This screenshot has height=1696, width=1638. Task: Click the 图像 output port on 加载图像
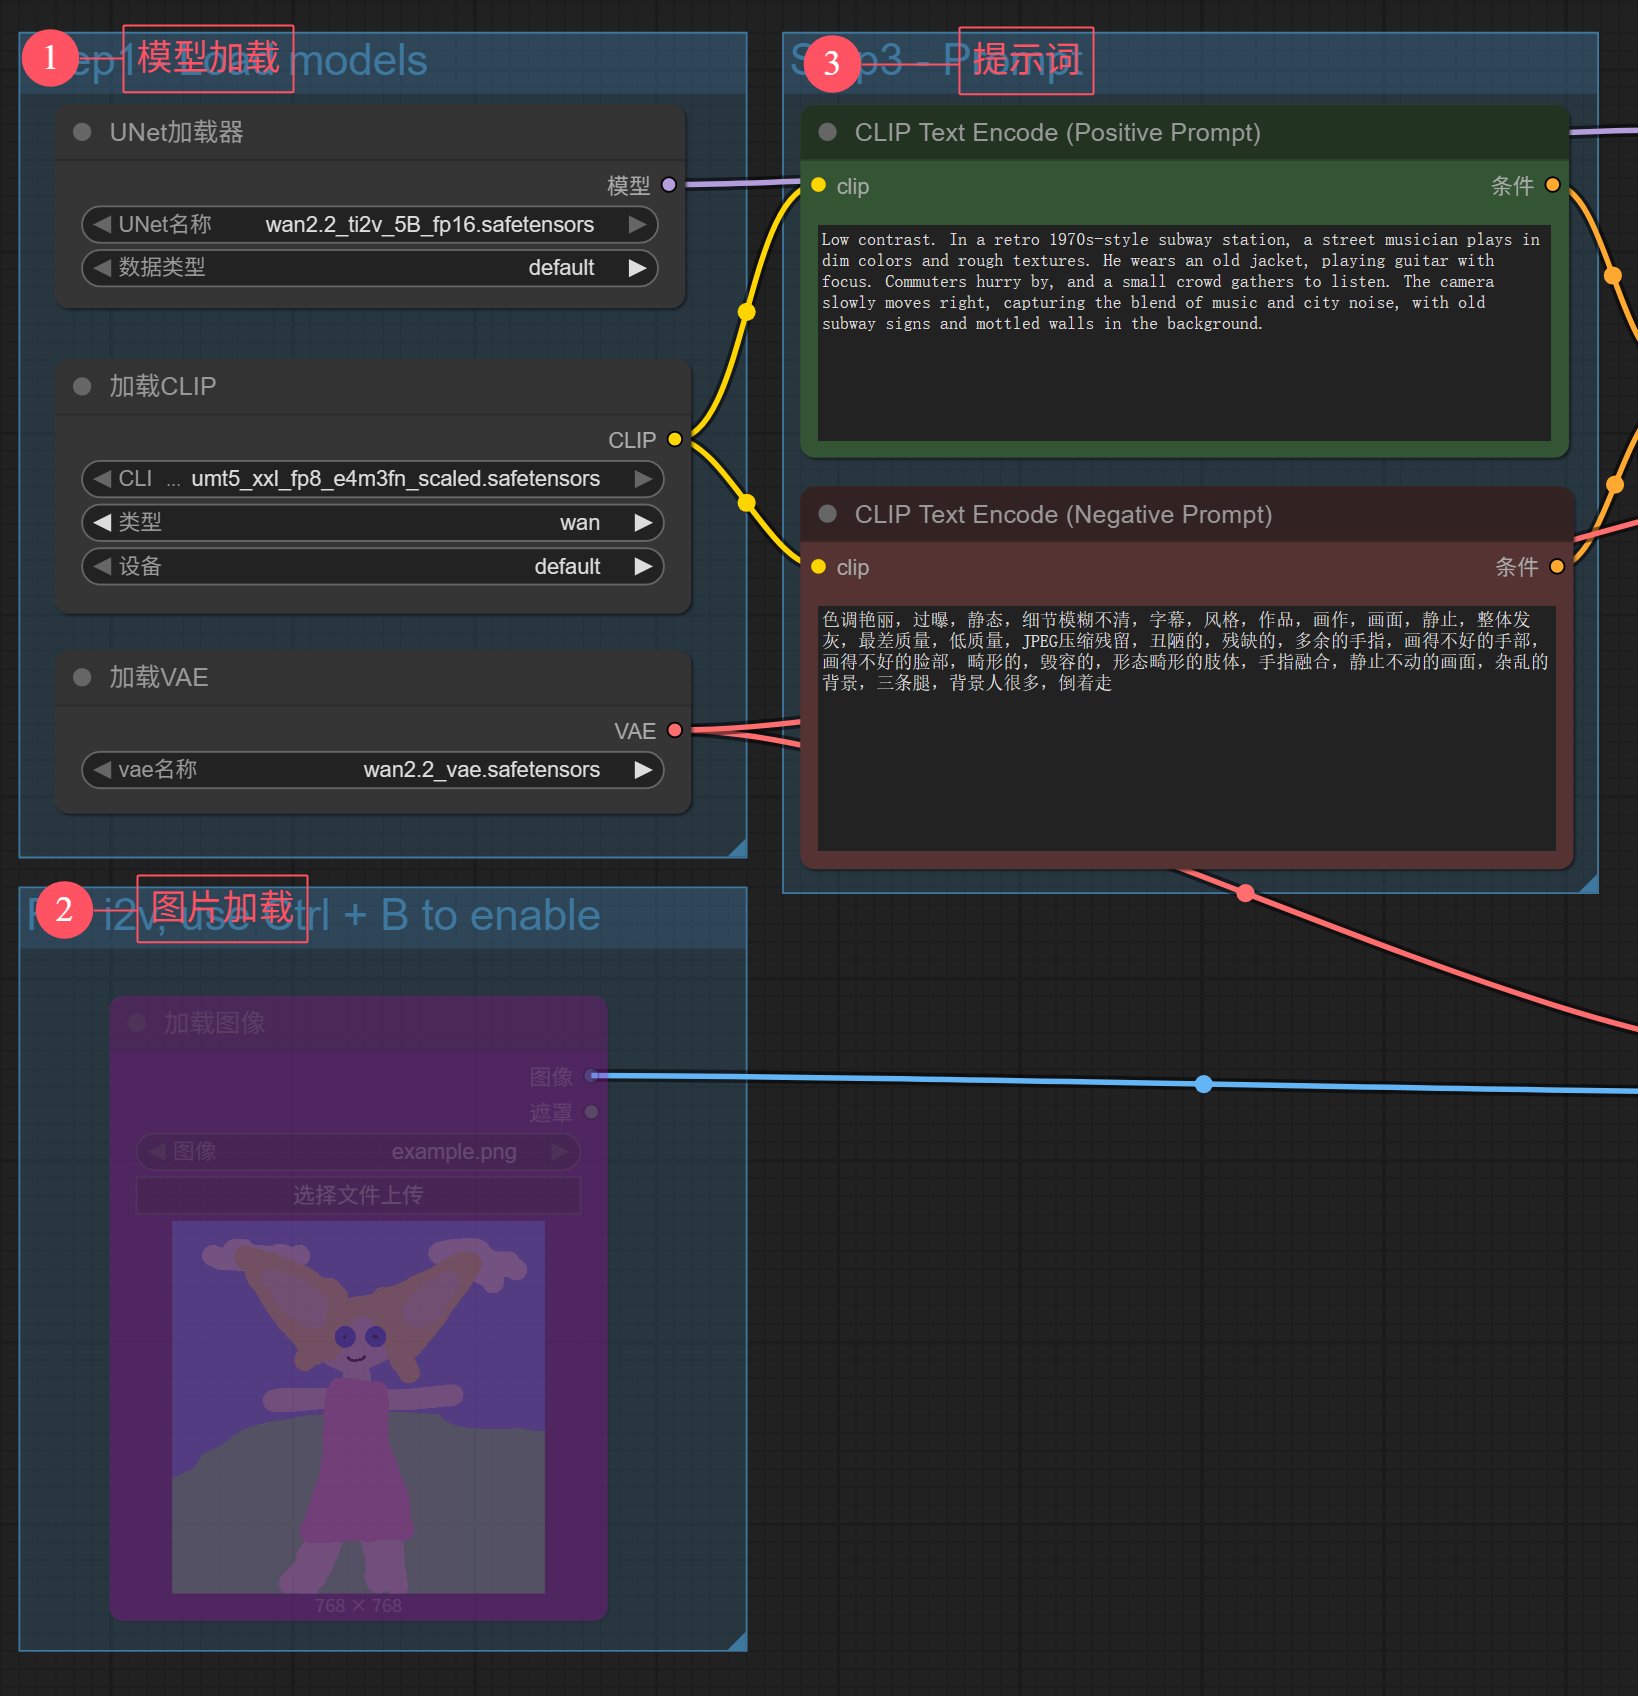coord(592,1076)
